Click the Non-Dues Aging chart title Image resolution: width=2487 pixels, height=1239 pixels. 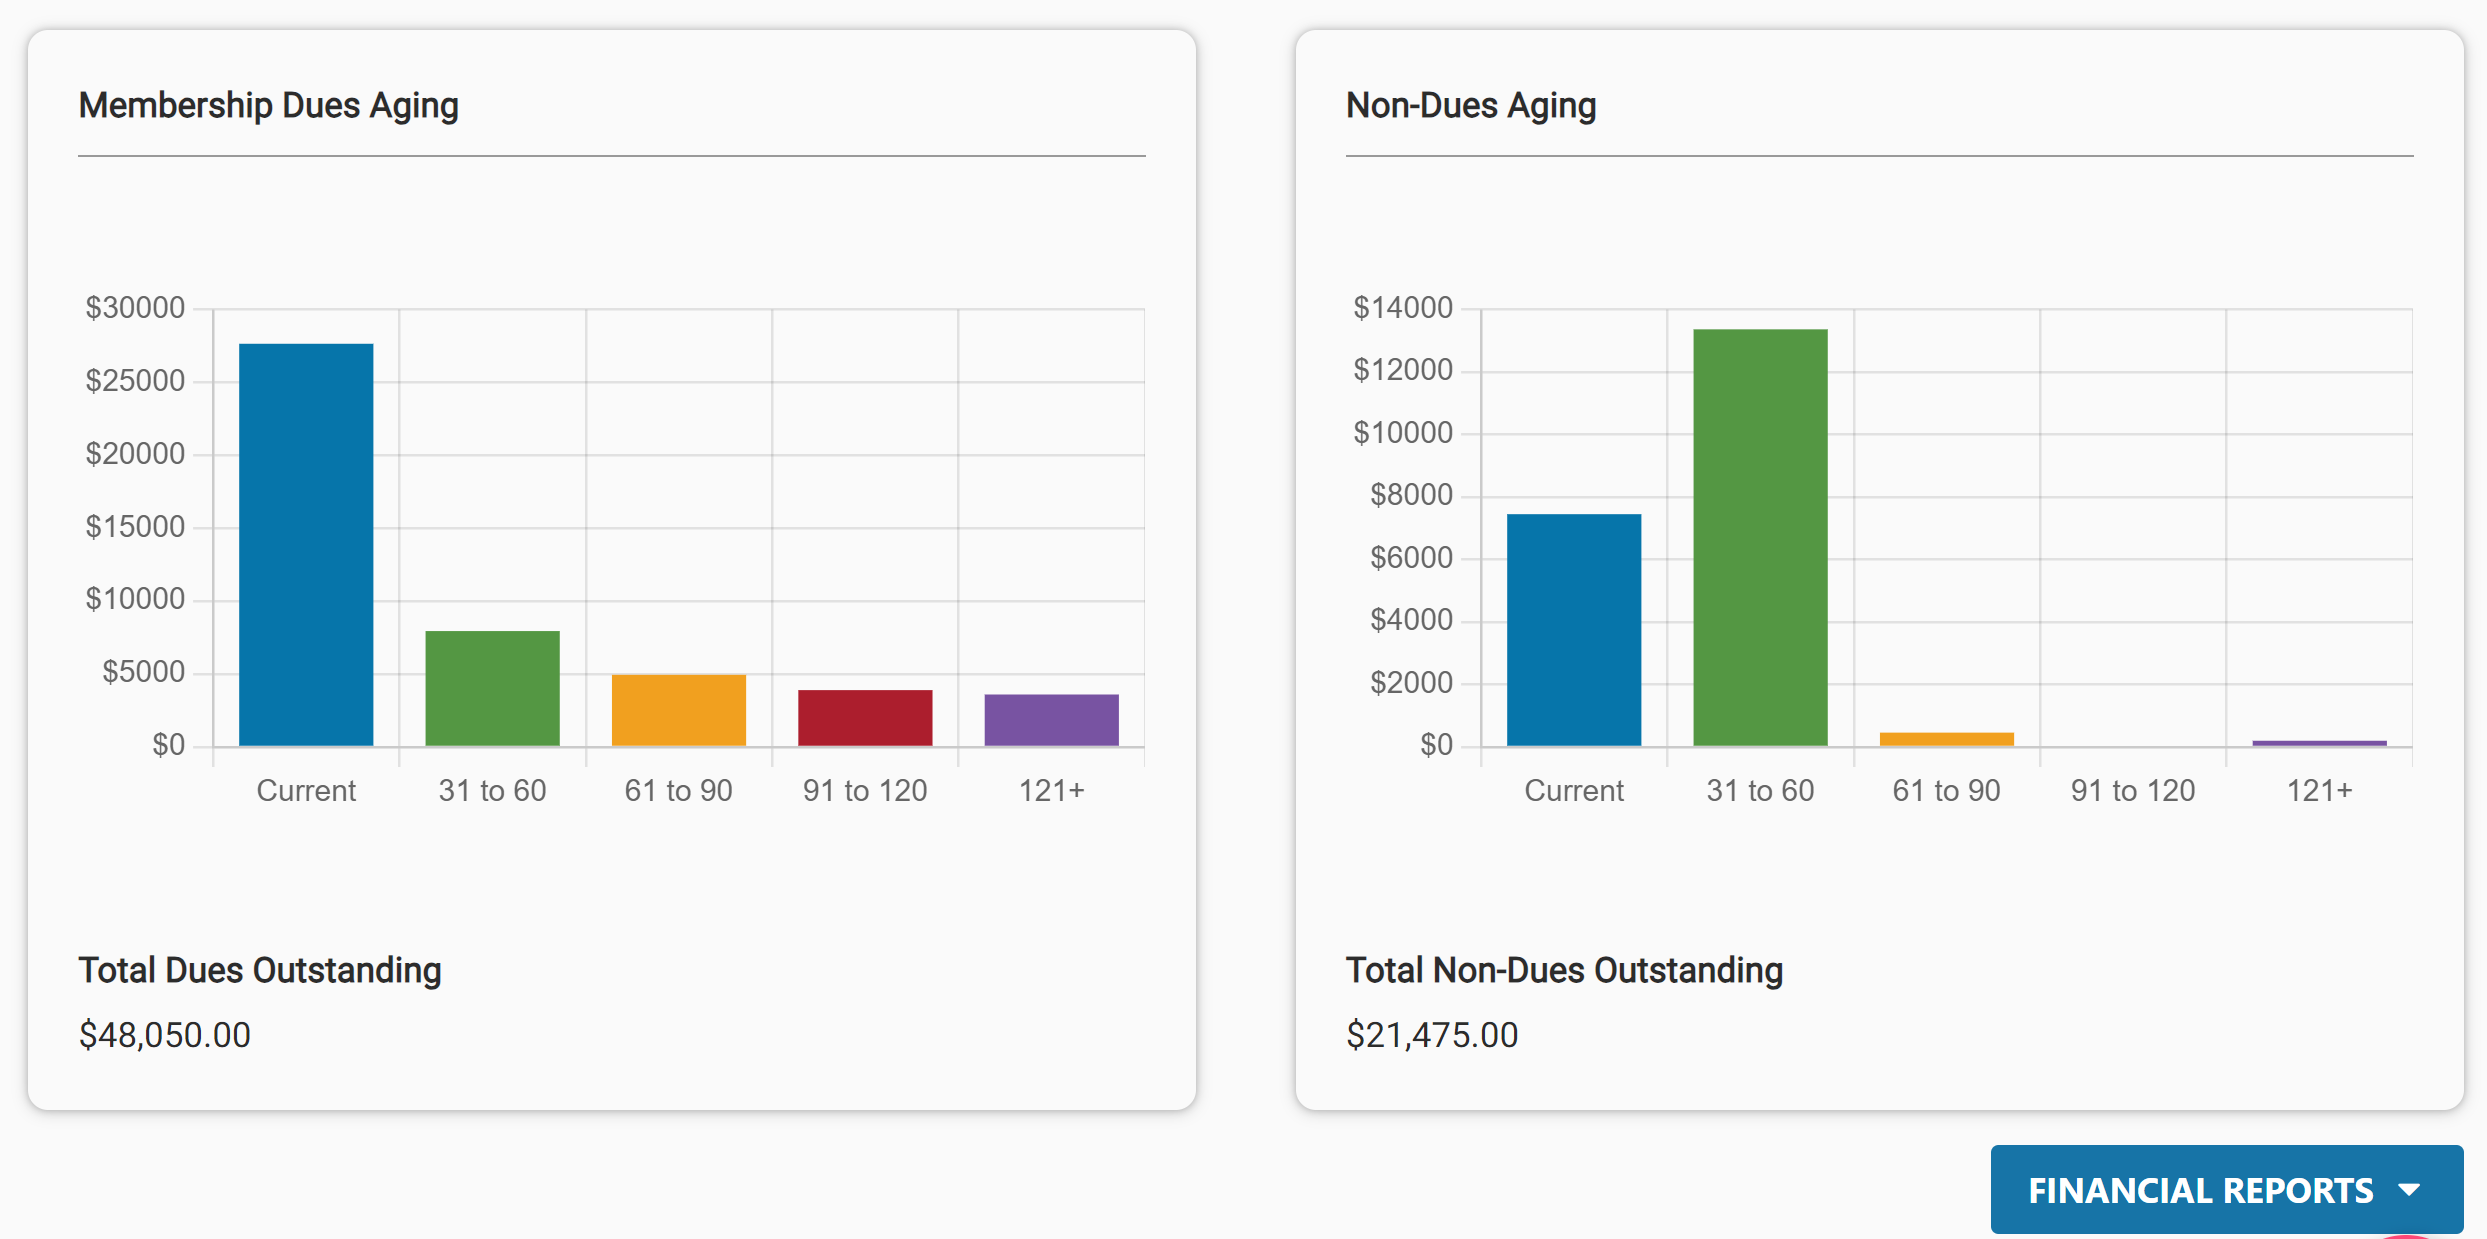click(x=1470, y=105)
